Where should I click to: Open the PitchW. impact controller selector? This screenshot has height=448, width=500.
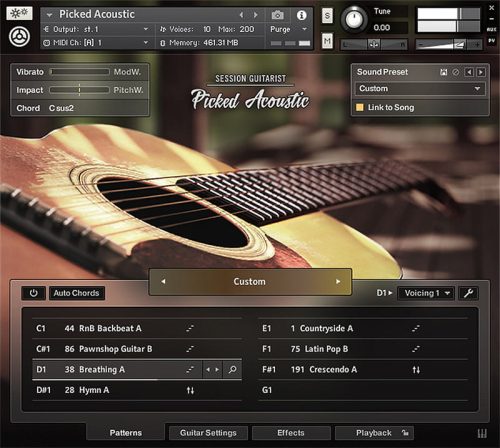click(128, 90)
